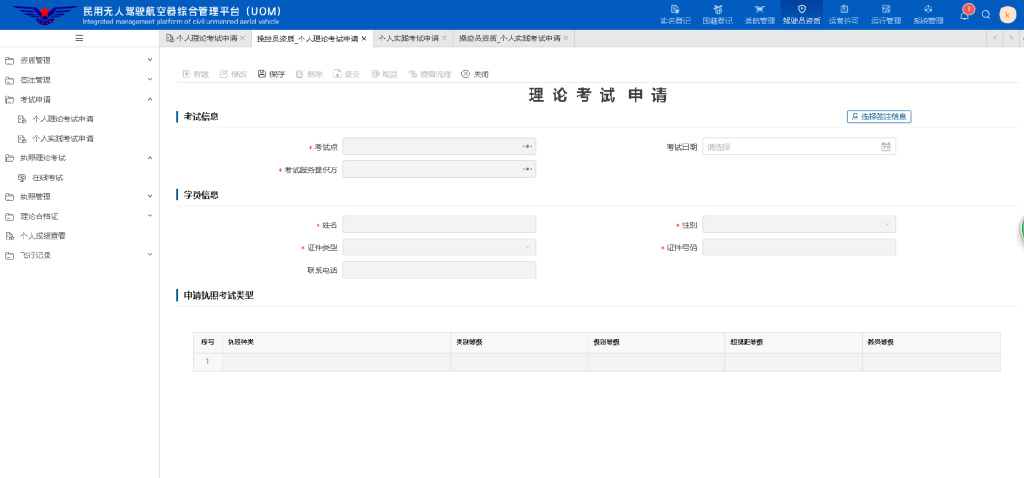The image size is (1024, 478).
Task: Click the 教员等级 column header
Action: (931, 343)
